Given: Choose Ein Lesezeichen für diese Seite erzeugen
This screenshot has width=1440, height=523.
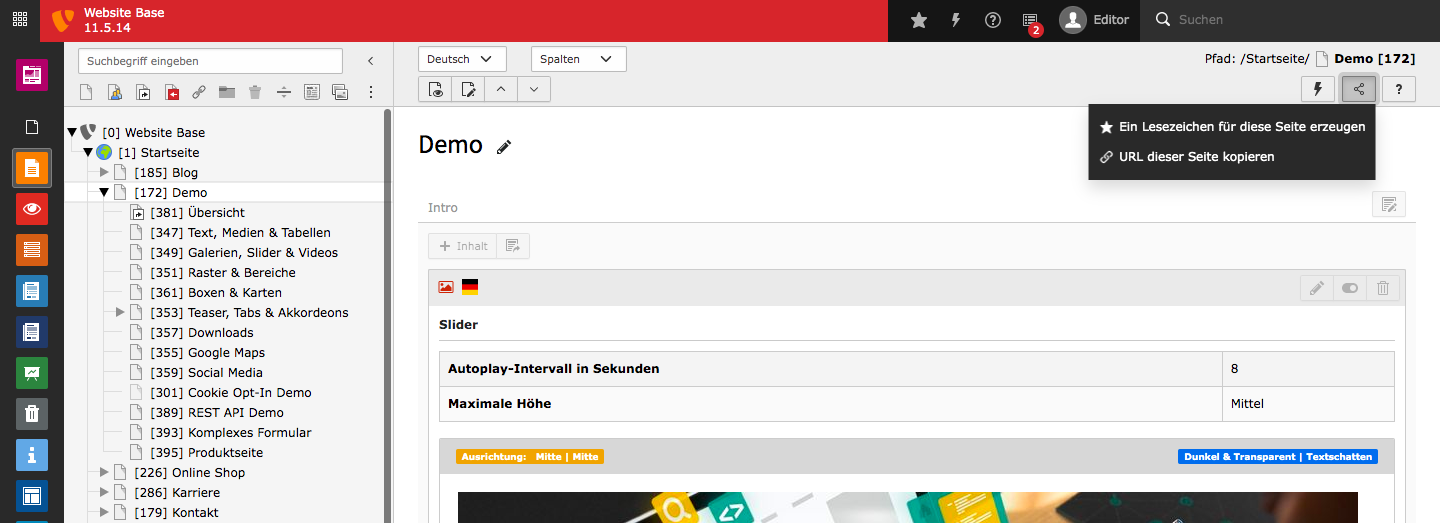Looking at the screenshot, I should point(1232,127).
